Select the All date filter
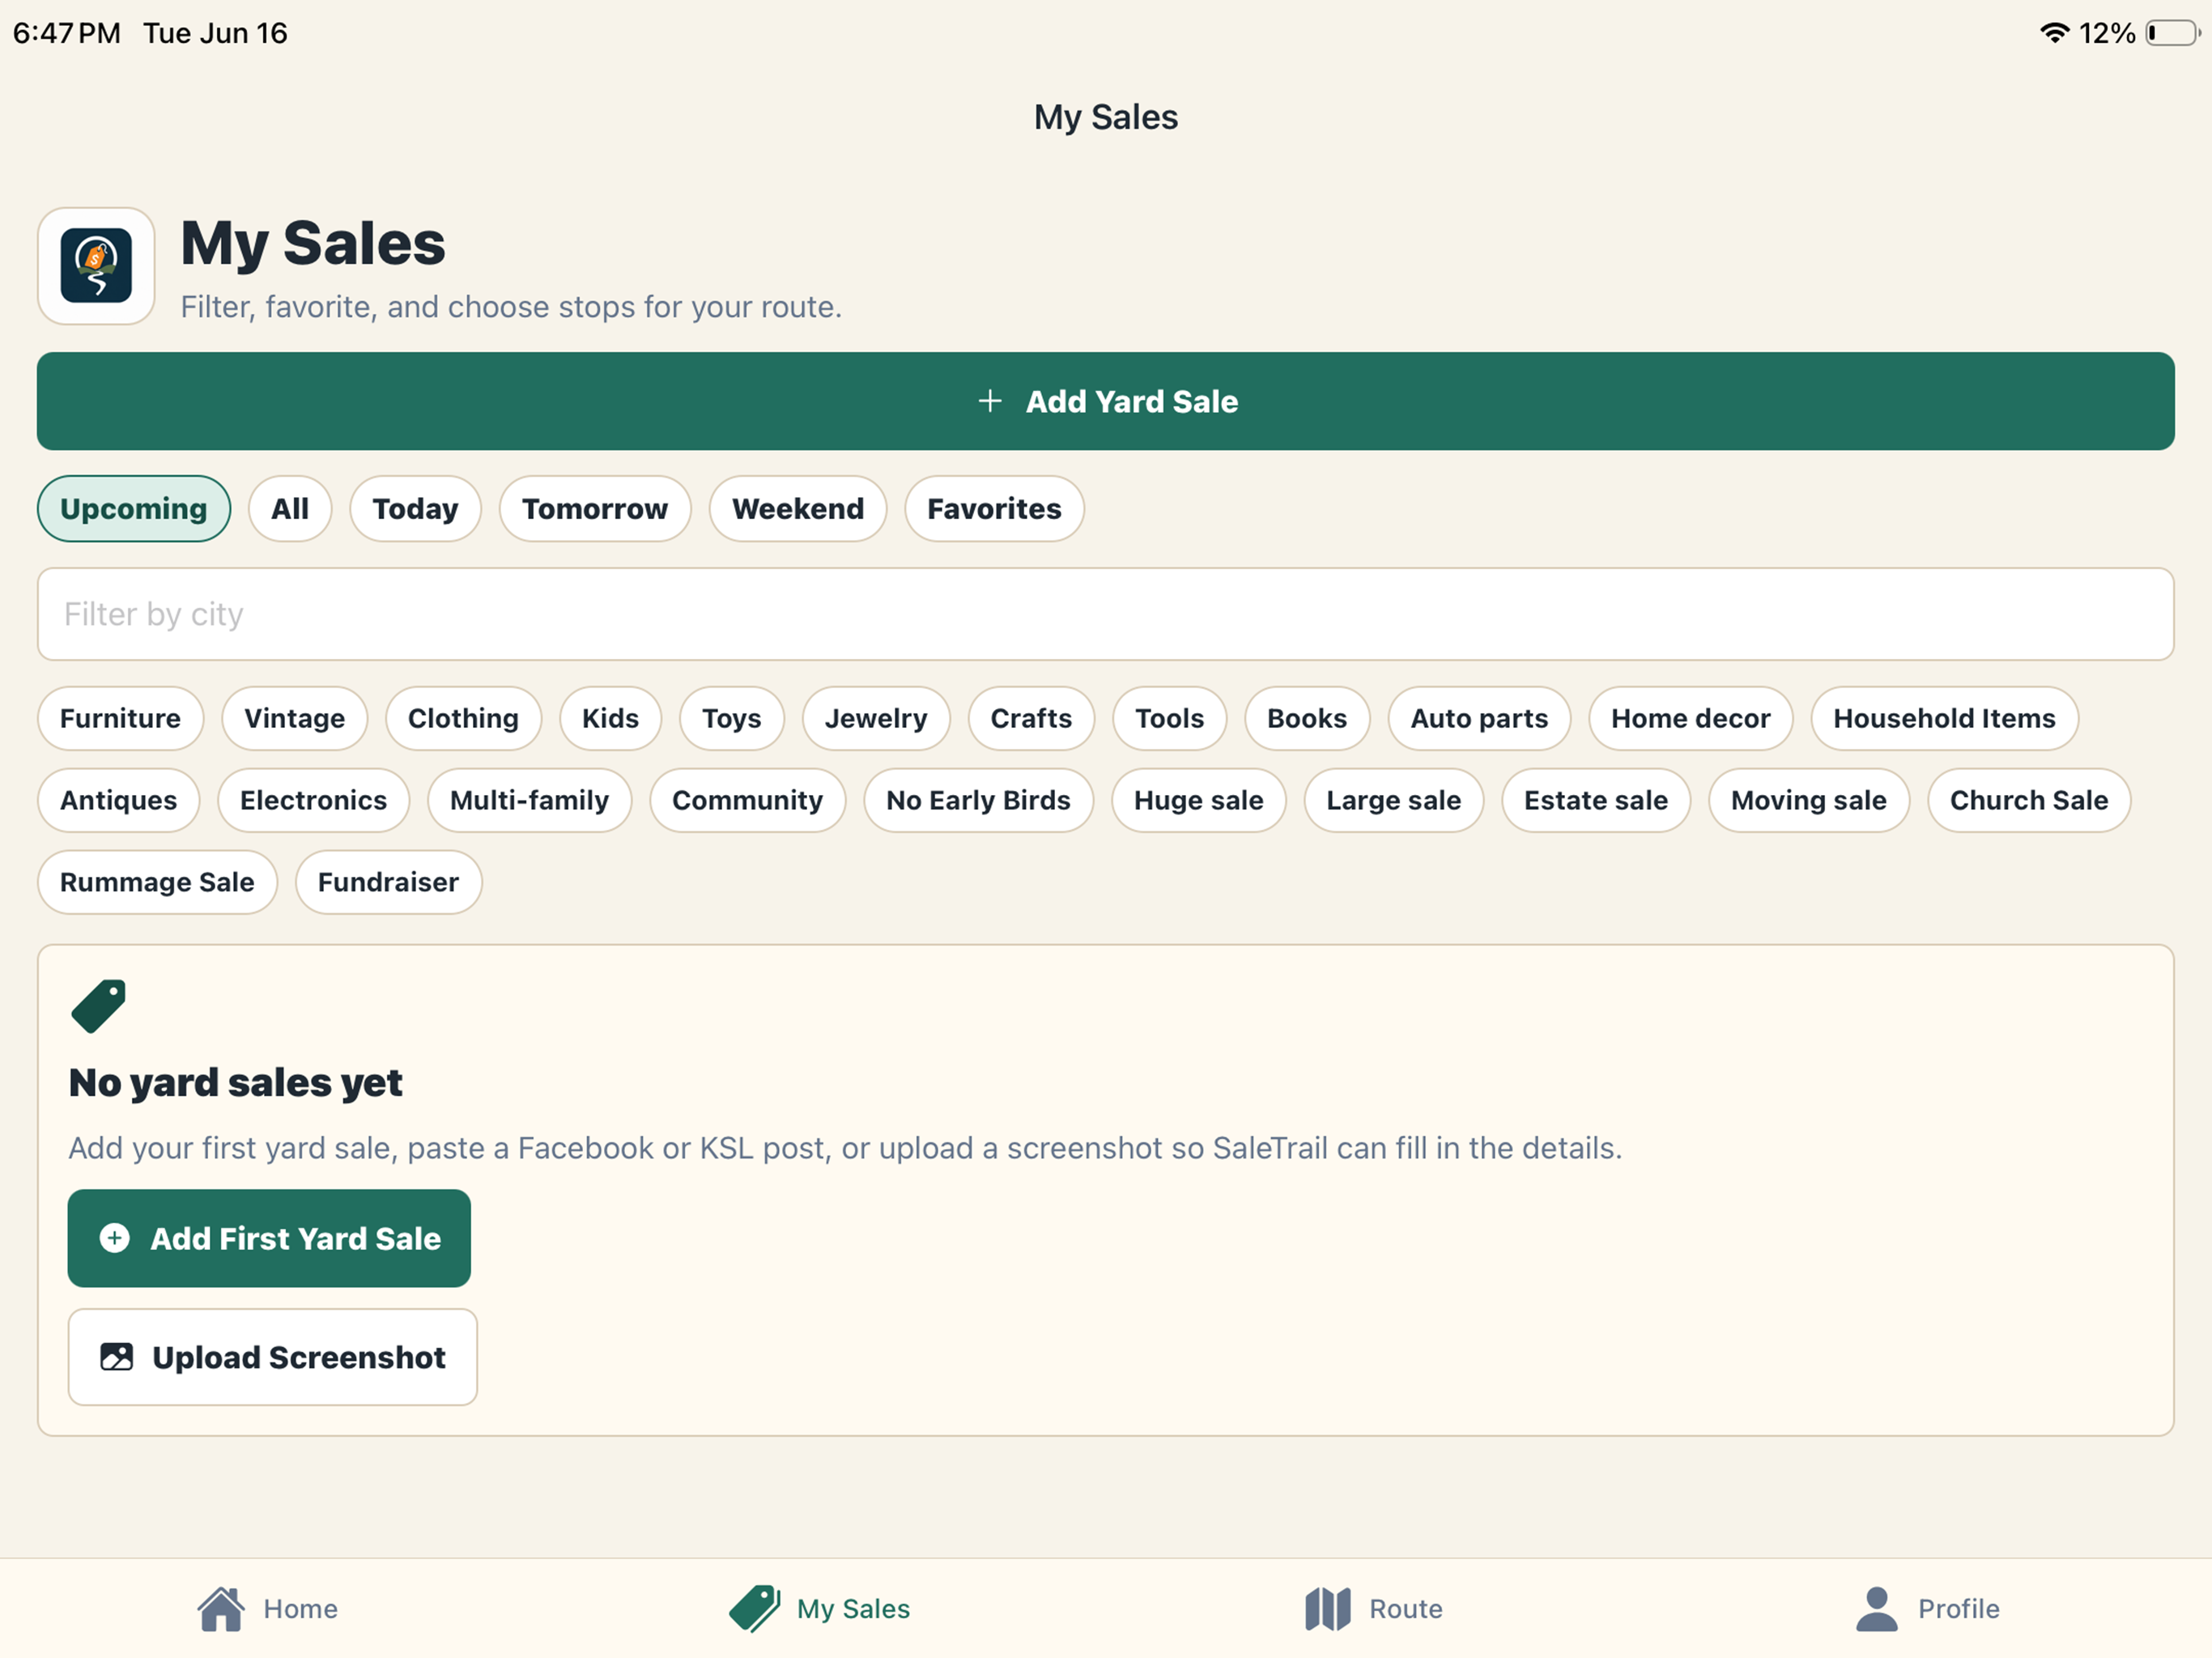 pyautogui.click(x=290, y=508)
